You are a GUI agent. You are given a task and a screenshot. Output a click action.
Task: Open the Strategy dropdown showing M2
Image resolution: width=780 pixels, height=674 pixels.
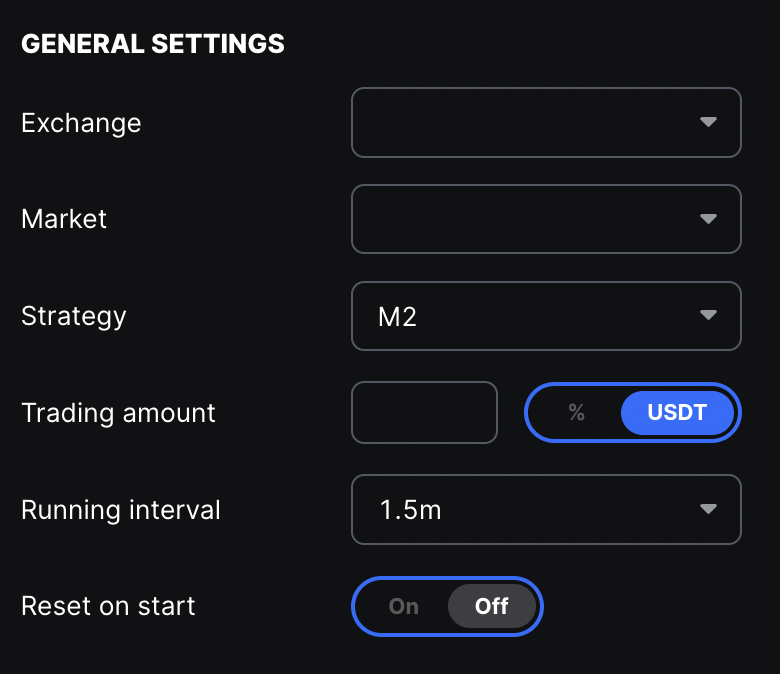pos(530,316)
